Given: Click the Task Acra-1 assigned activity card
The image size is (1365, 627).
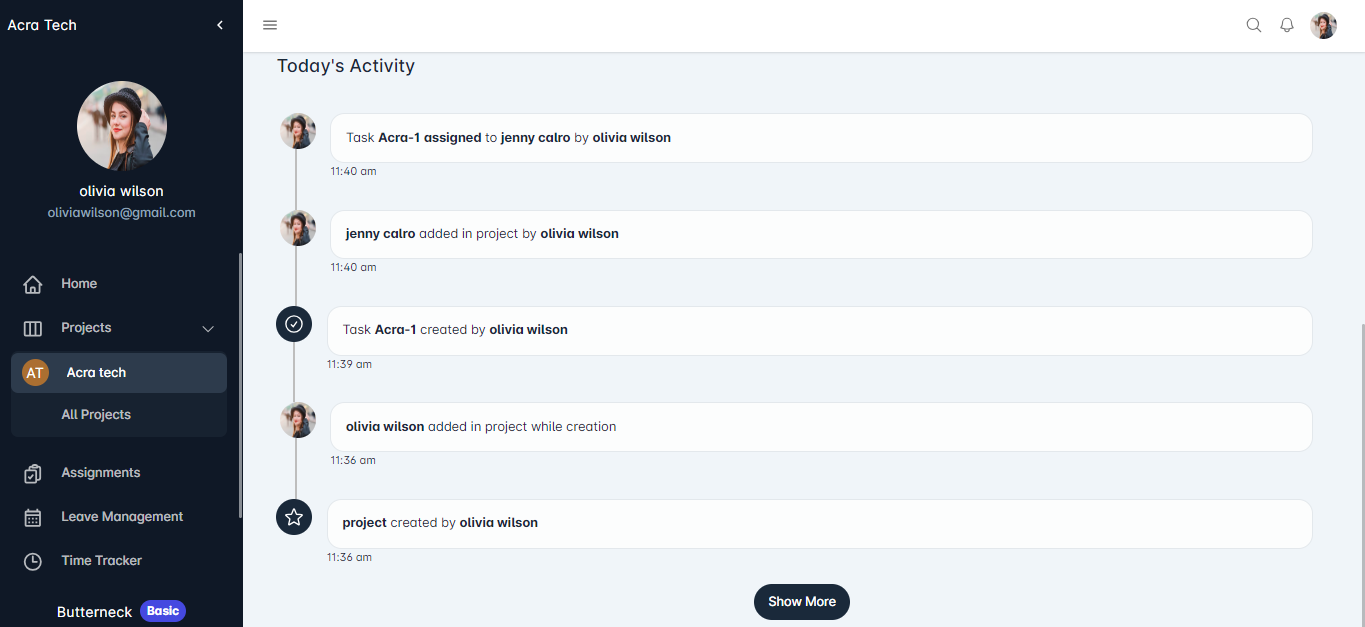Looking at the screenshot, I should pos(820,138).
